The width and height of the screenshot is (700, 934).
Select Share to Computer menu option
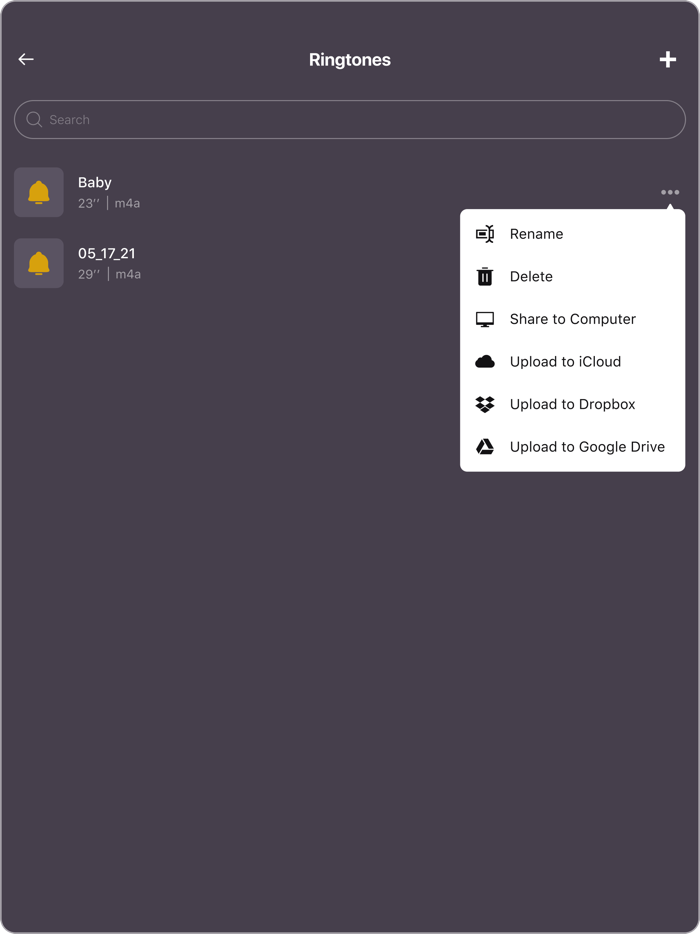572,319
